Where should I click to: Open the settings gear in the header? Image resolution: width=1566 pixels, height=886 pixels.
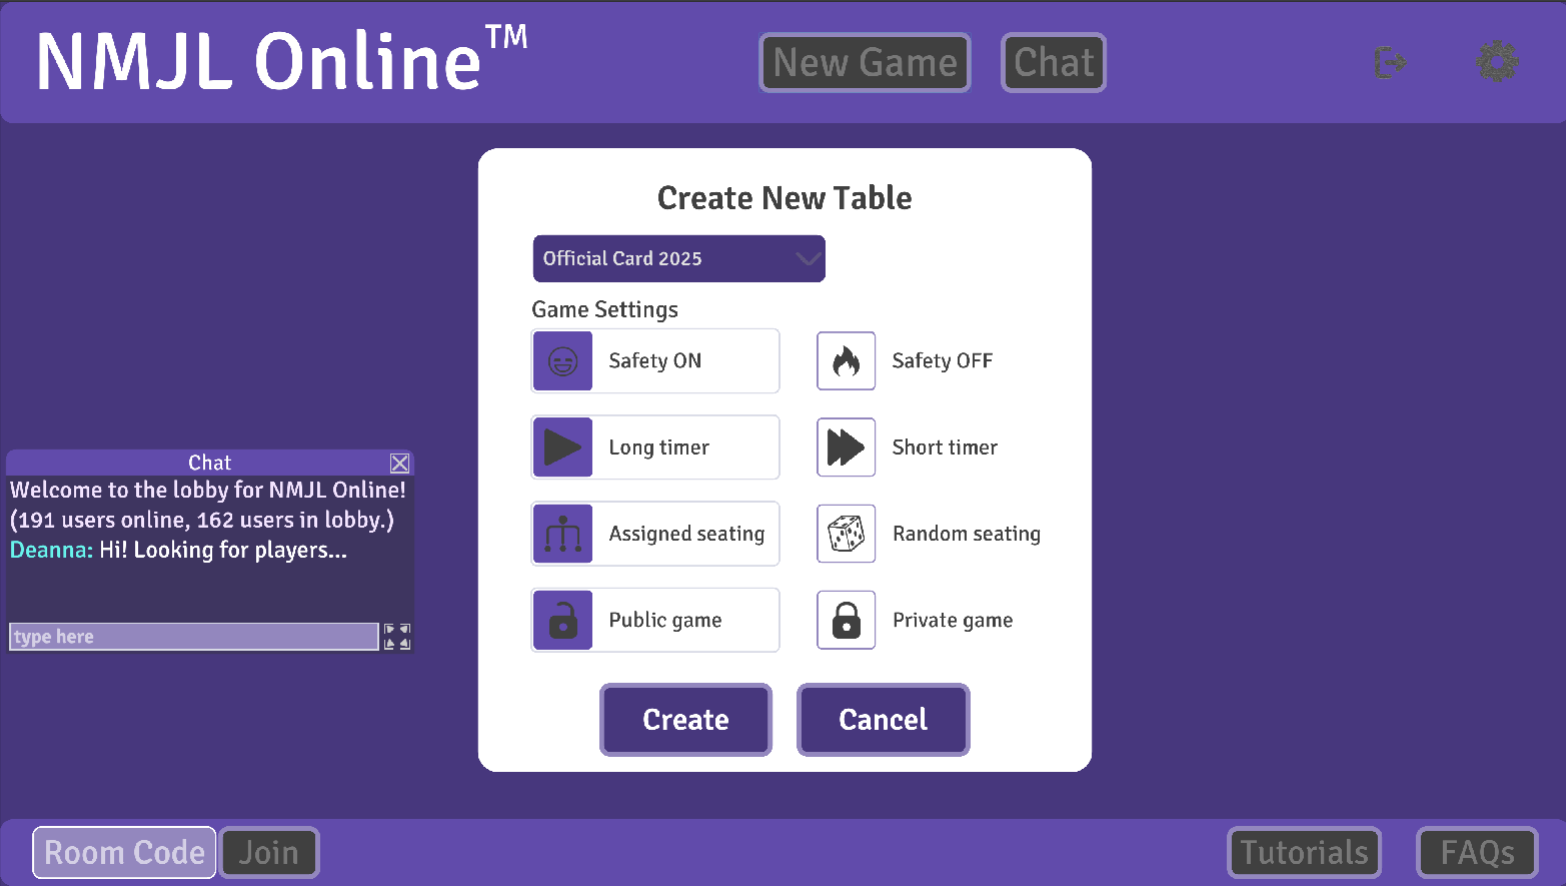1497,61
